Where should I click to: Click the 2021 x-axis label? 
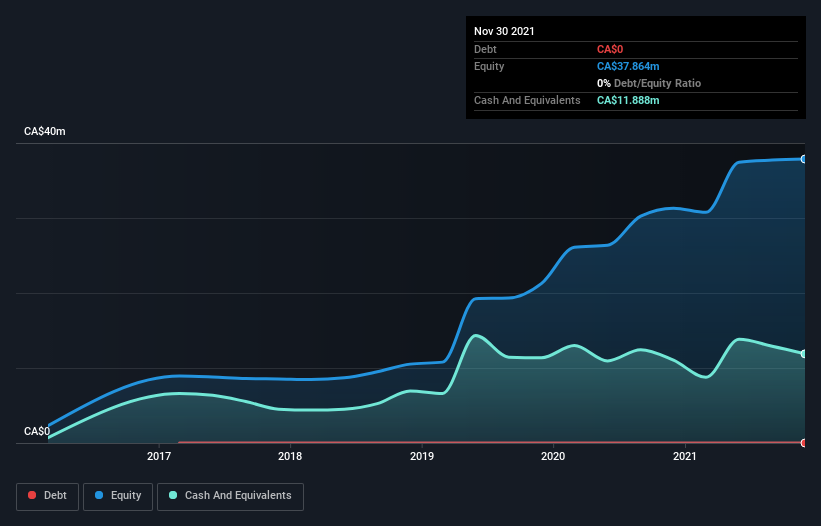point(684,456)
